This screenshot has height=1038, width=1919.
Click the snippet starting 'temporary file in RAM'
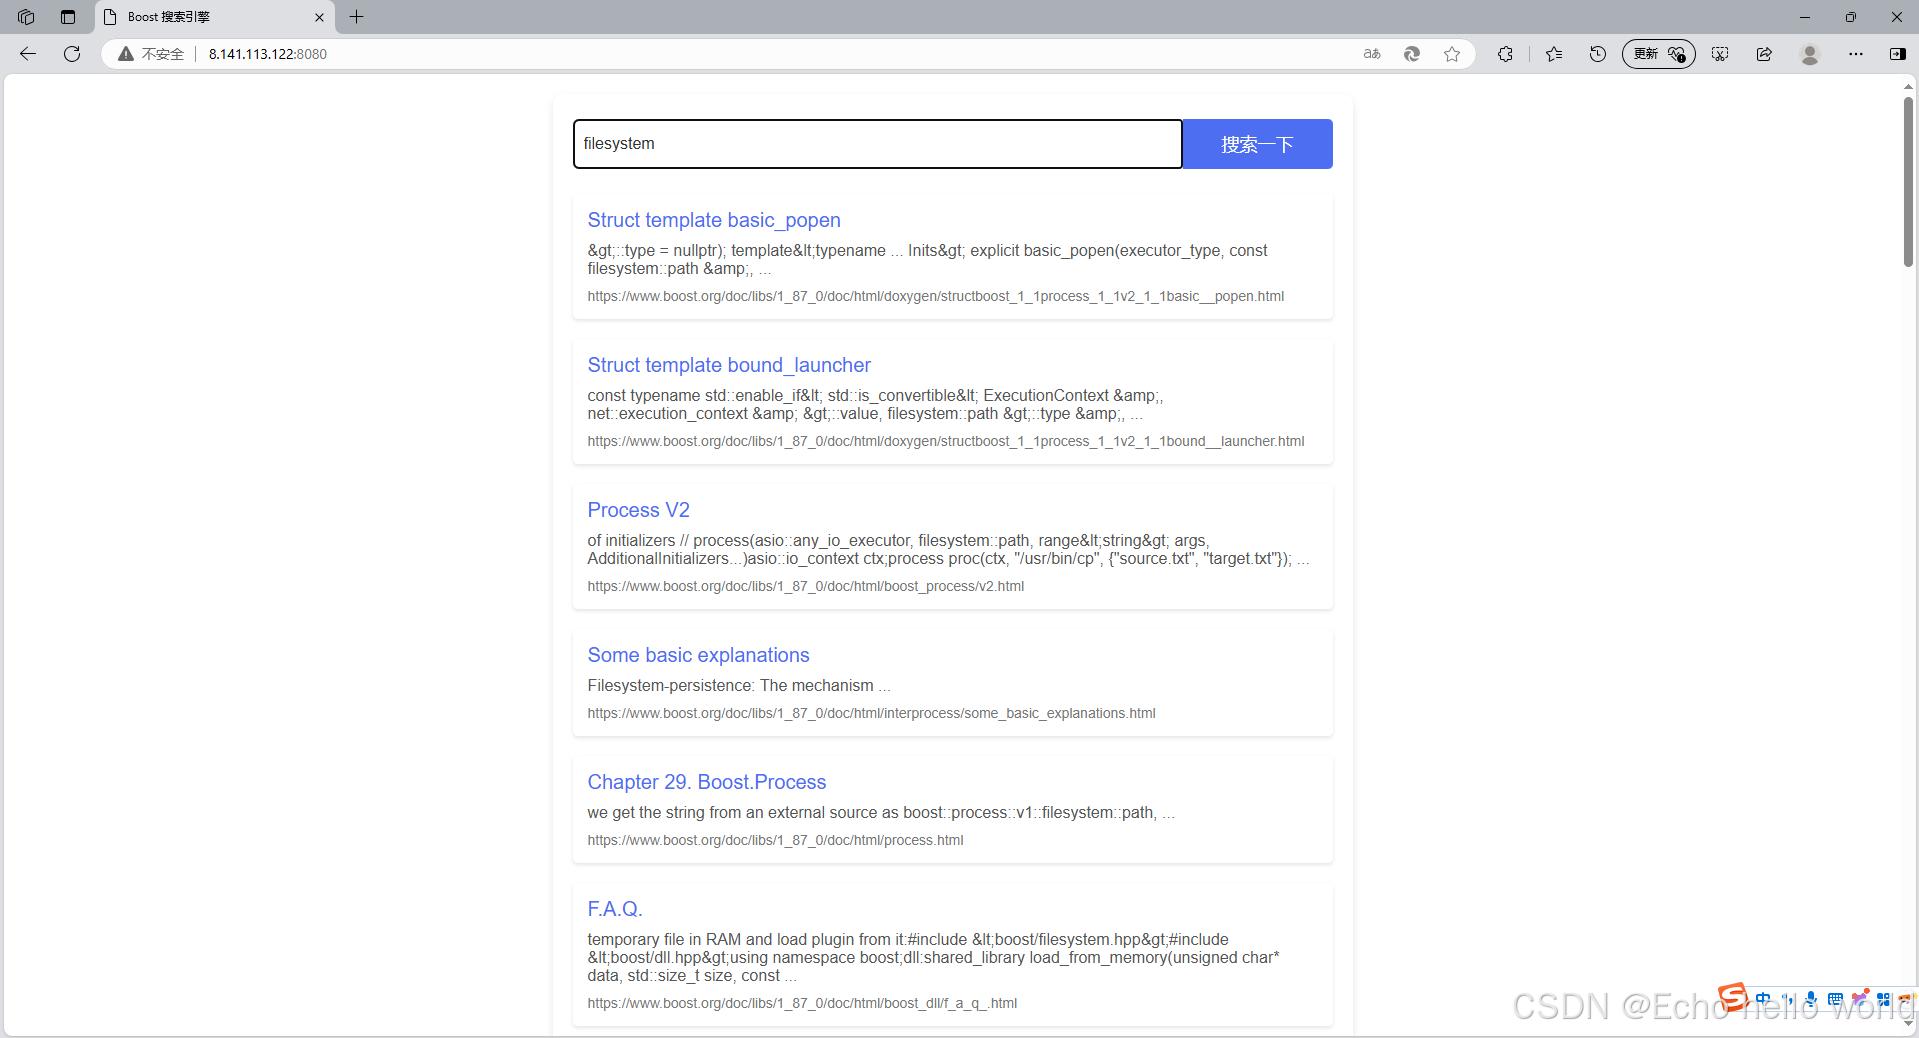coord(933,957)
